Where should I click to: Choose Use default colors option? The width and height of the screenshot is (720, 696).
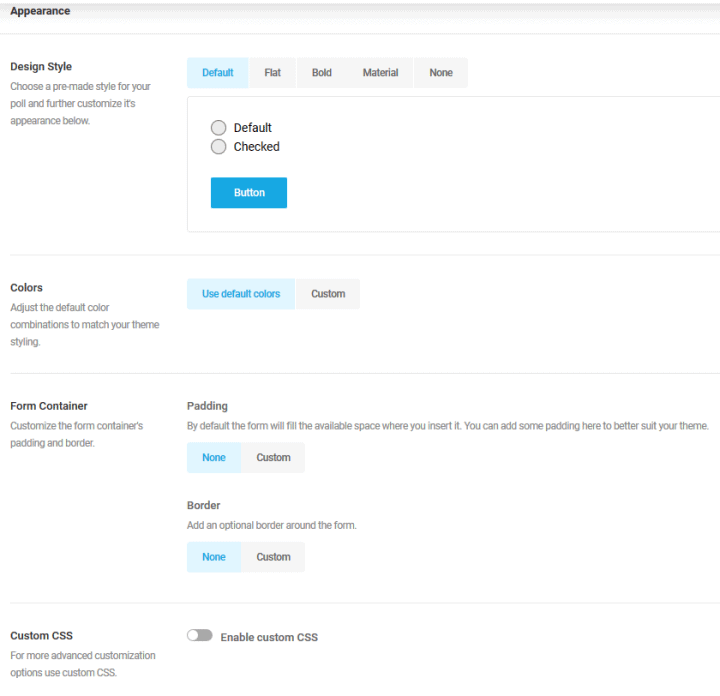pyautogui.click(x=241, y=294)
